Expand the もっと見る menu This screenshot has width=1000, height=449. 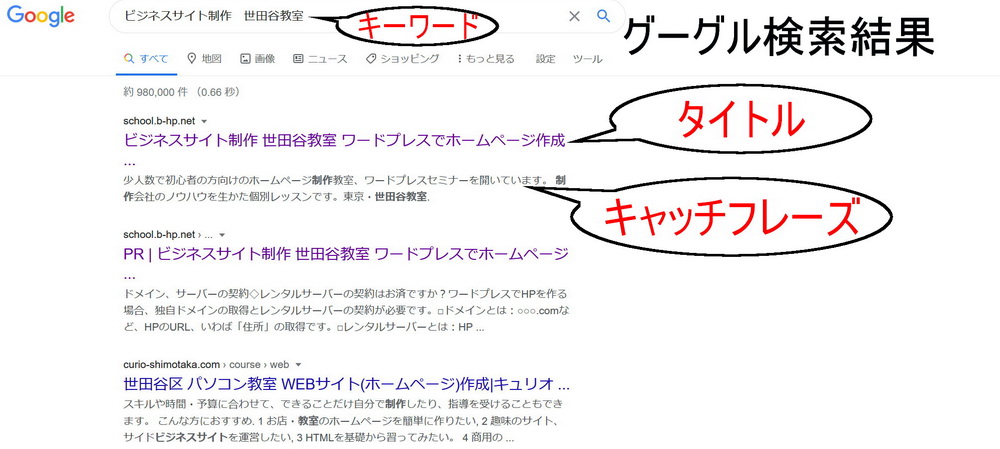pyautogui.click(x=485, y=59)
